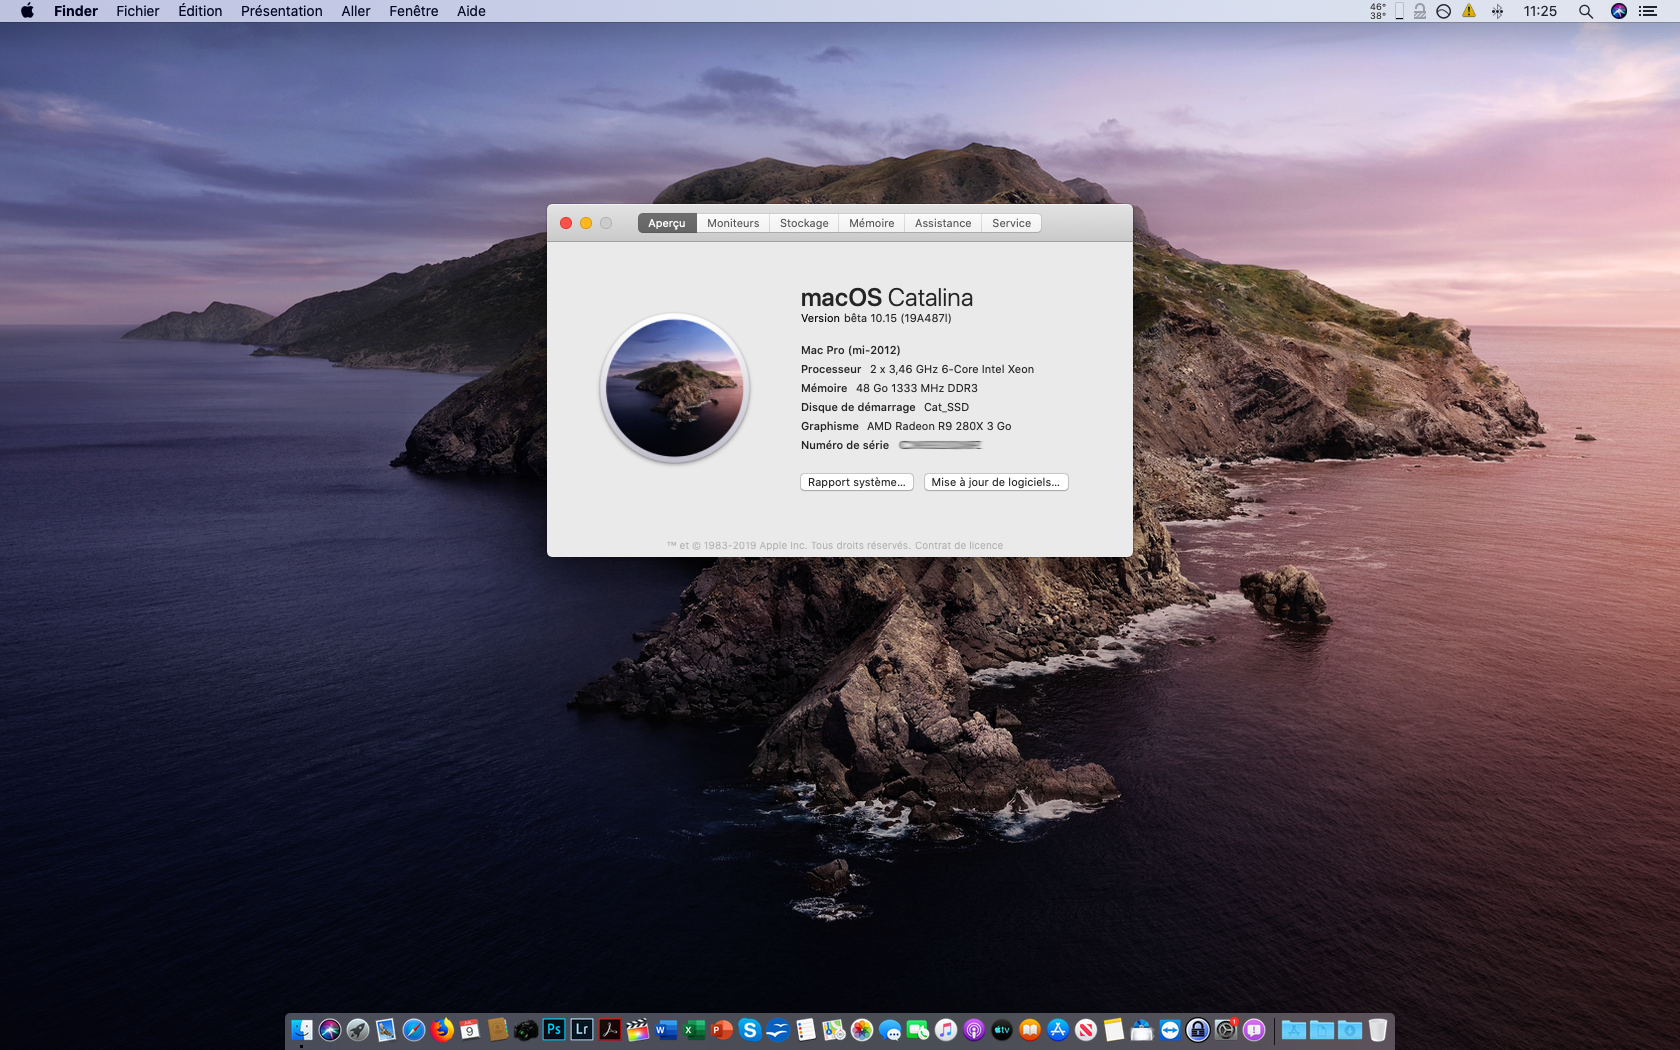The height and width of the screenshot is (1050, 1680).
Task: Open Launchpad rocket icon in dock
Action: click(x=358, y=1029)
